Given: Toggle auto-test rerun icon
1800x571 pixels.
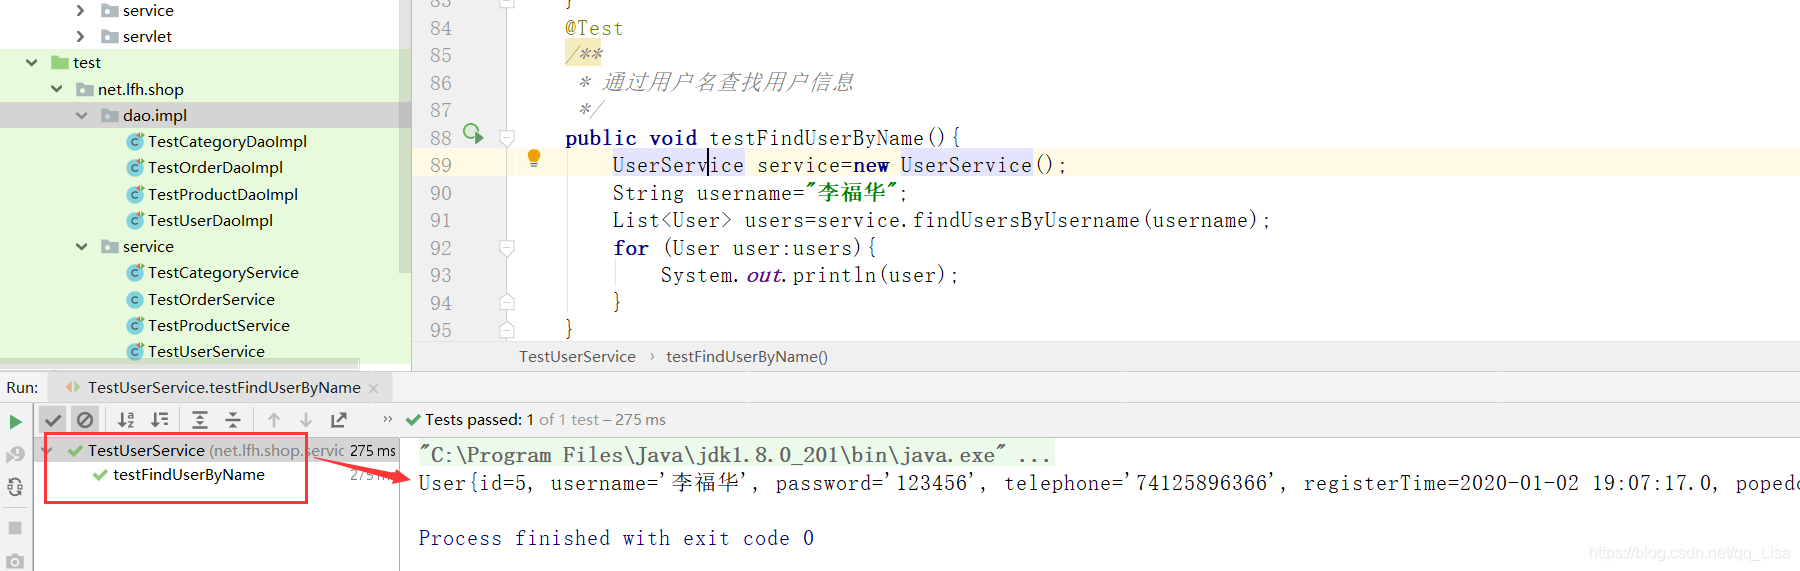Looking at the screenshot, I should 15,487.
